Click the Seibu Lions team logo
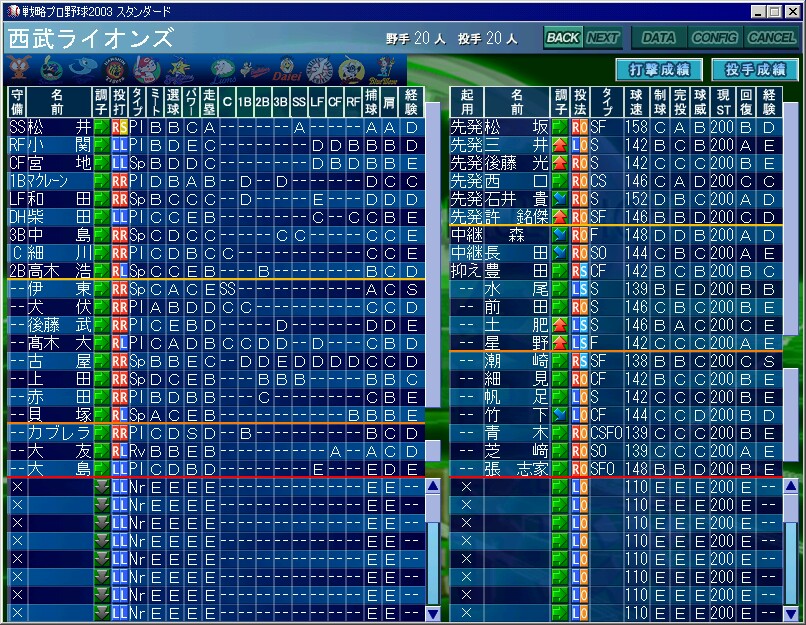806x625 pixels. pyautogui.click(x=222, y=70)
